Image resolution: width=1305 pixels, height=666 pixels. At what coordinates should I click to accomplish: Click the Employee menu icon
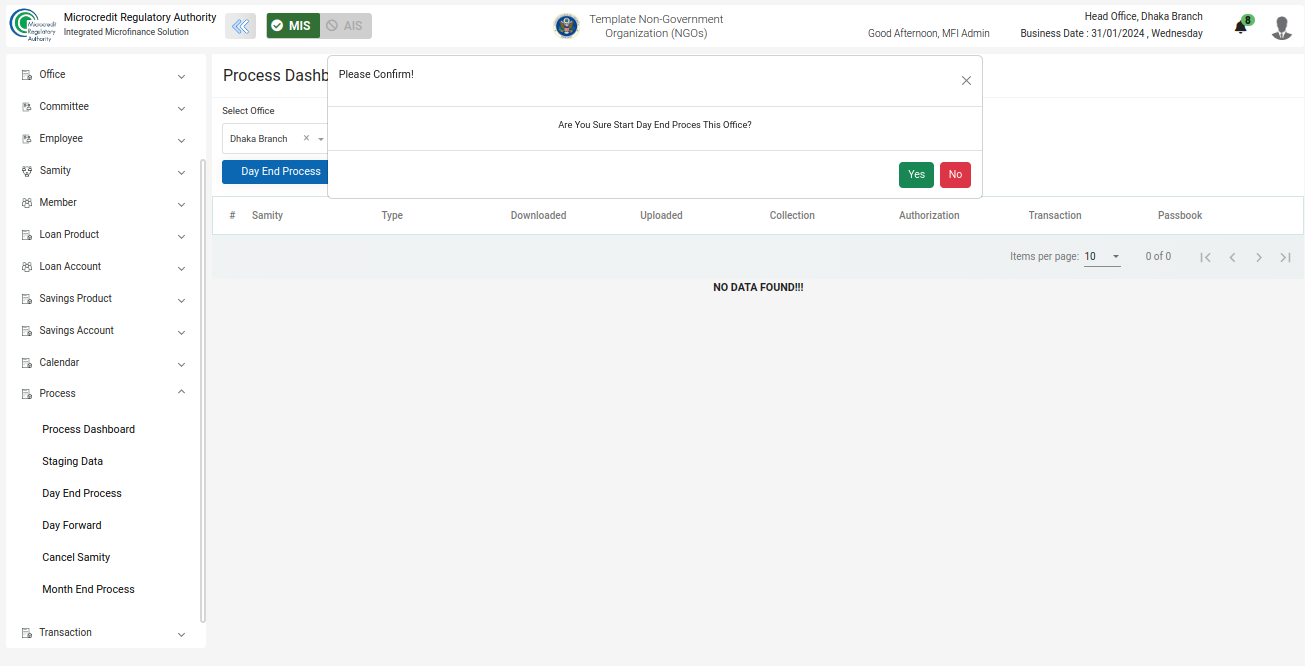pos(27,139)
